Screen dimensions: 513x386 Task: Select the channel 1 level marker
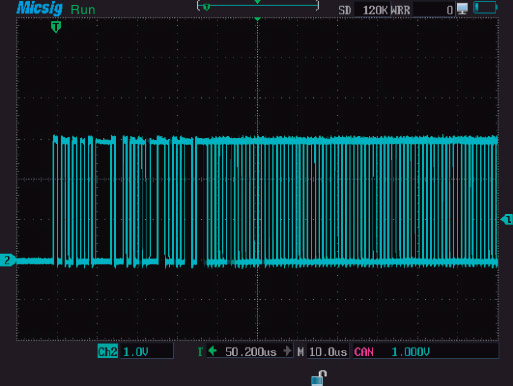[x=507, y=219]
